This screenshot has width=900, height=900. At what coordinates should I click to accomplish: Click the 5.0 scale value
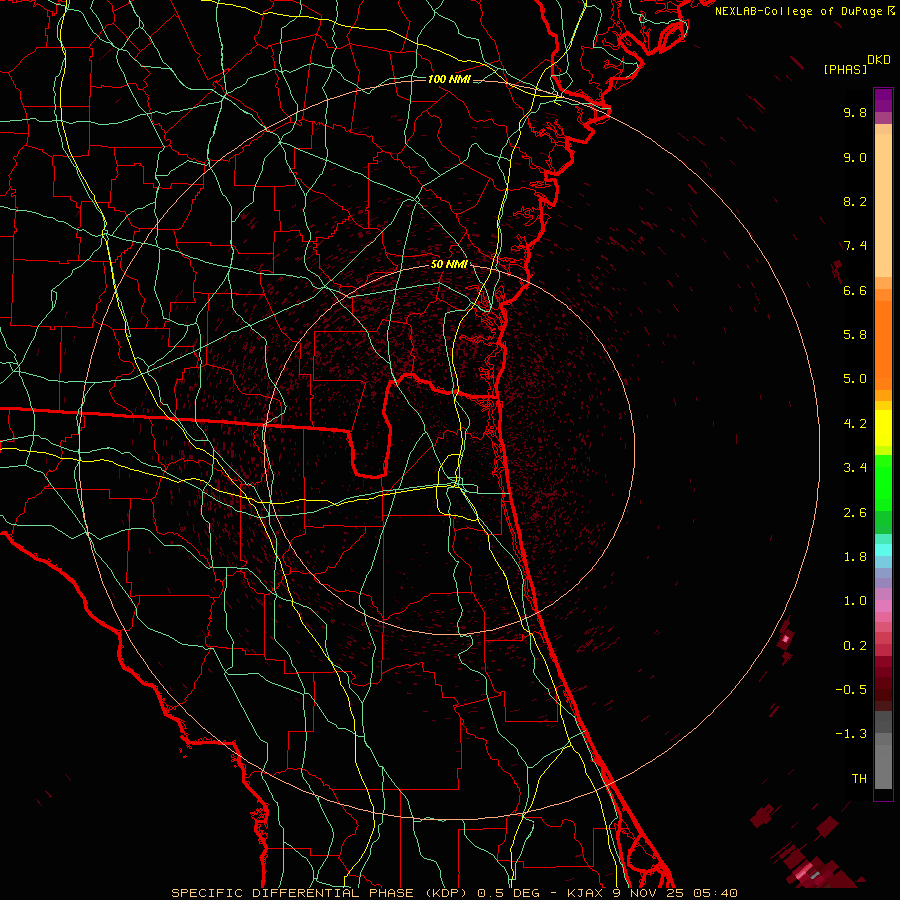pos(855,379)
